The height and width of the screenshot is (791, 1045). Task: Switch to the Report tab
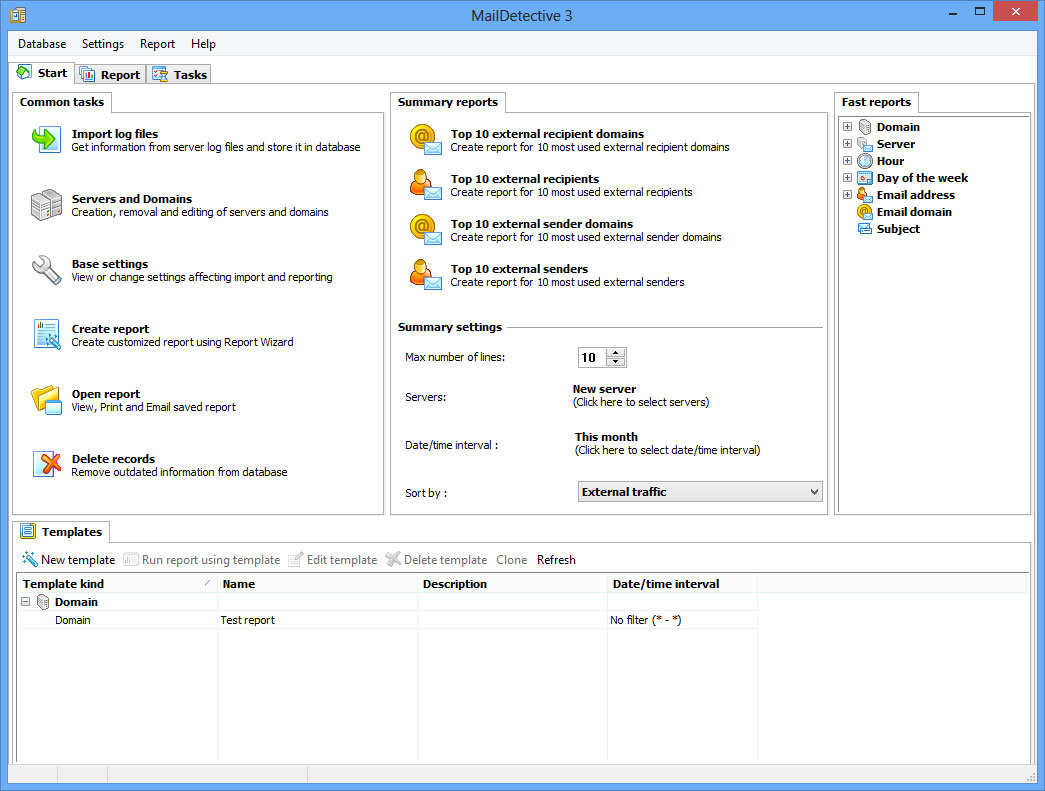click(110, 75)
